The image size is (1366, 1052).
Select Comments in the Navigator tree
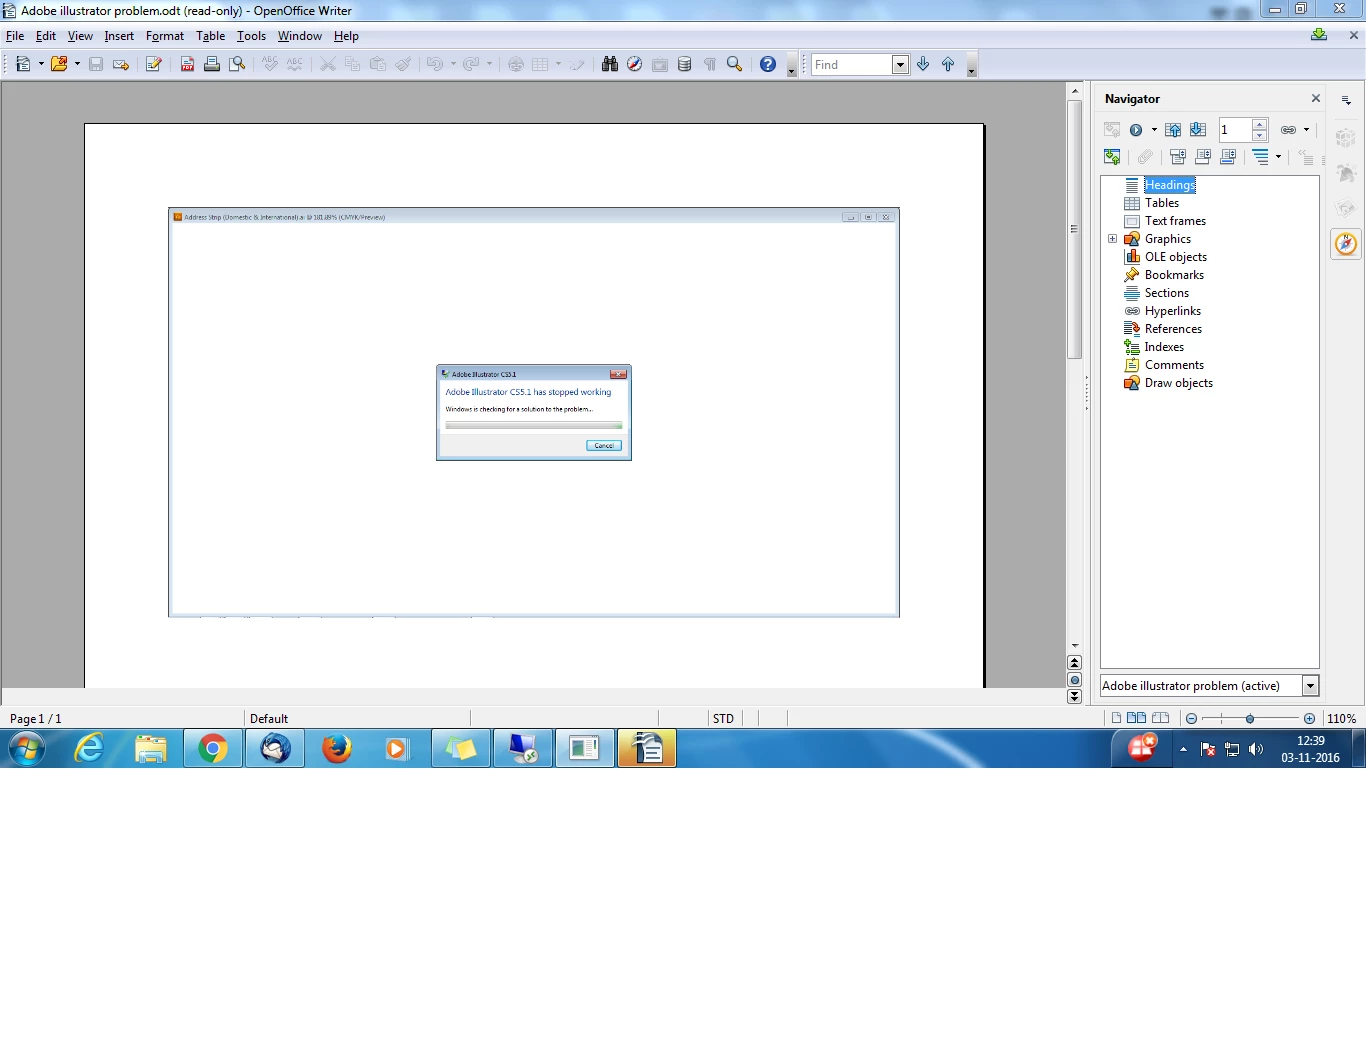[x=1174, y=365]
